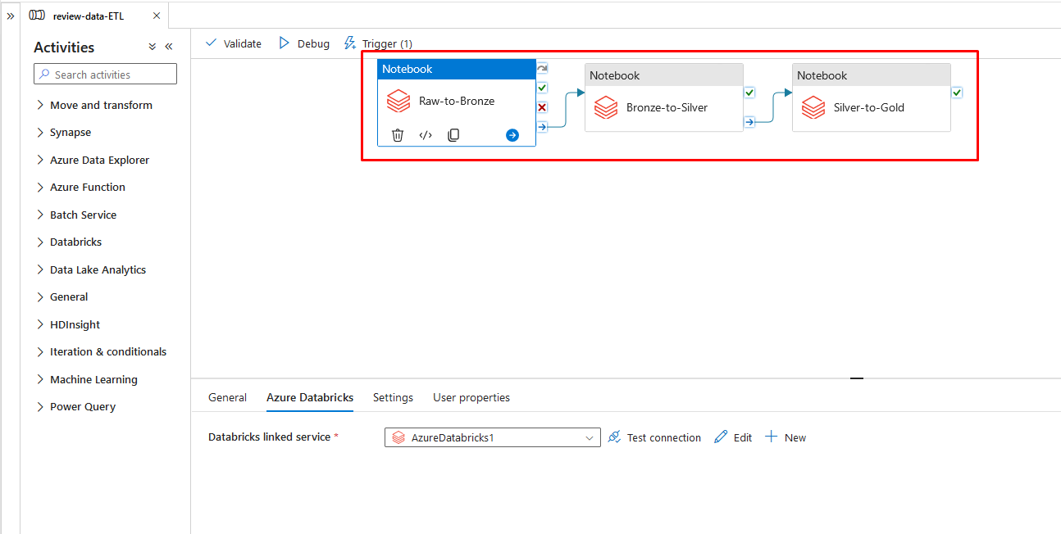Select the Silver-to-Gold notebook activity

[x=872, y=97]
